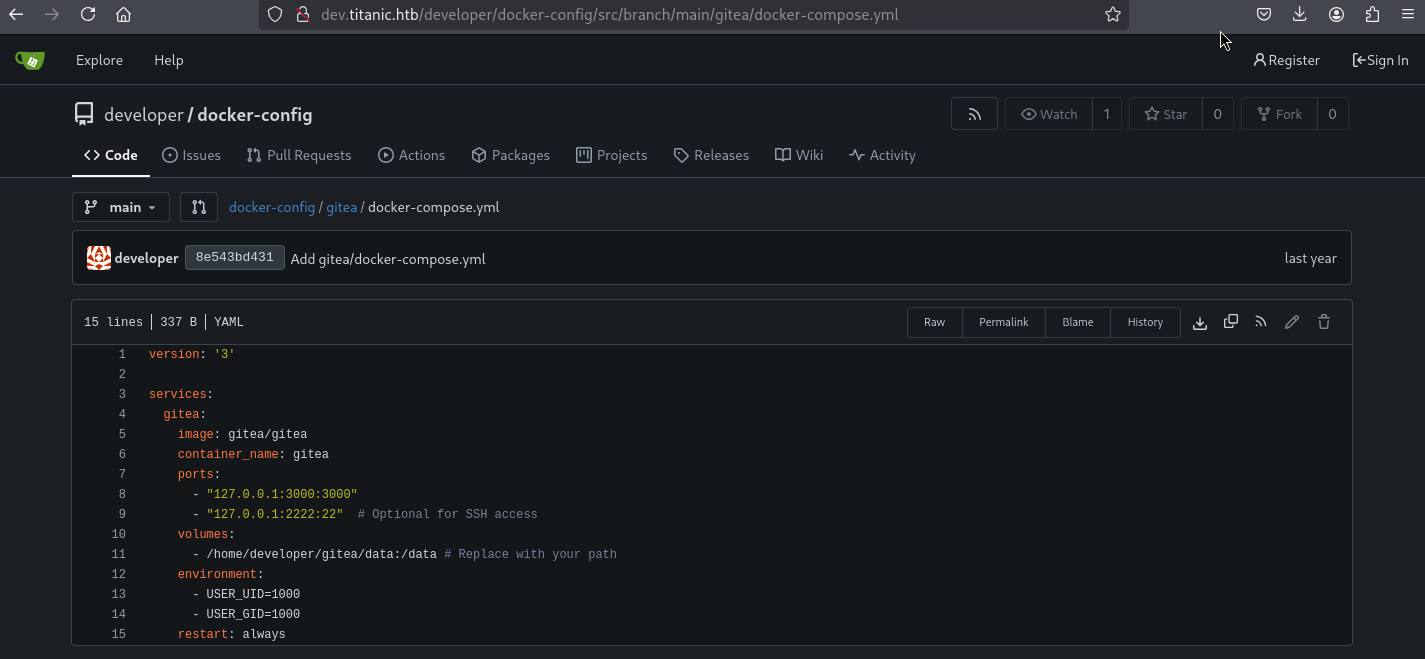Go back with browser back arrow

(16, 14)
